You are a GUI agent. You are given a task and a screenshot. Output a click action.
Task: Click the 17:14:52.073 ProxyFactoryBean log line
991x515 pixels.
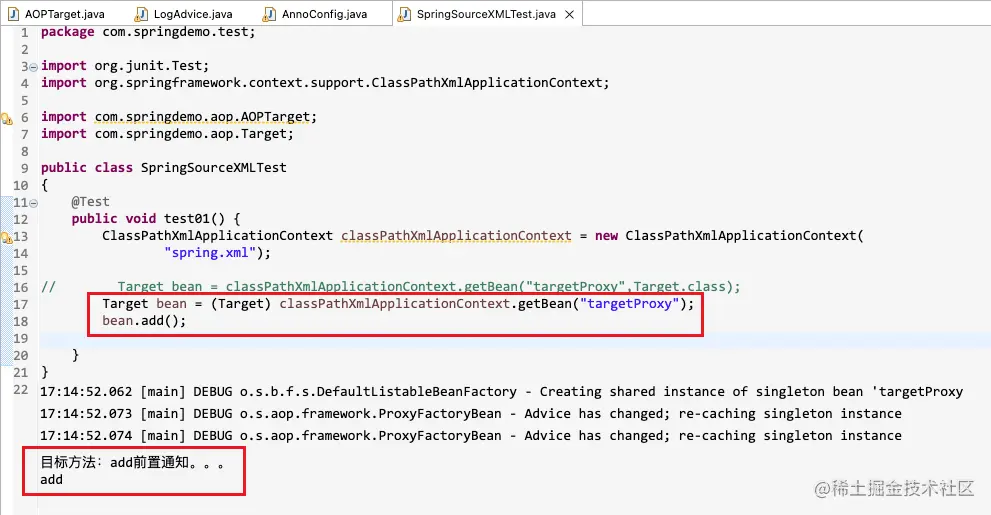click(x=471, y=414)
